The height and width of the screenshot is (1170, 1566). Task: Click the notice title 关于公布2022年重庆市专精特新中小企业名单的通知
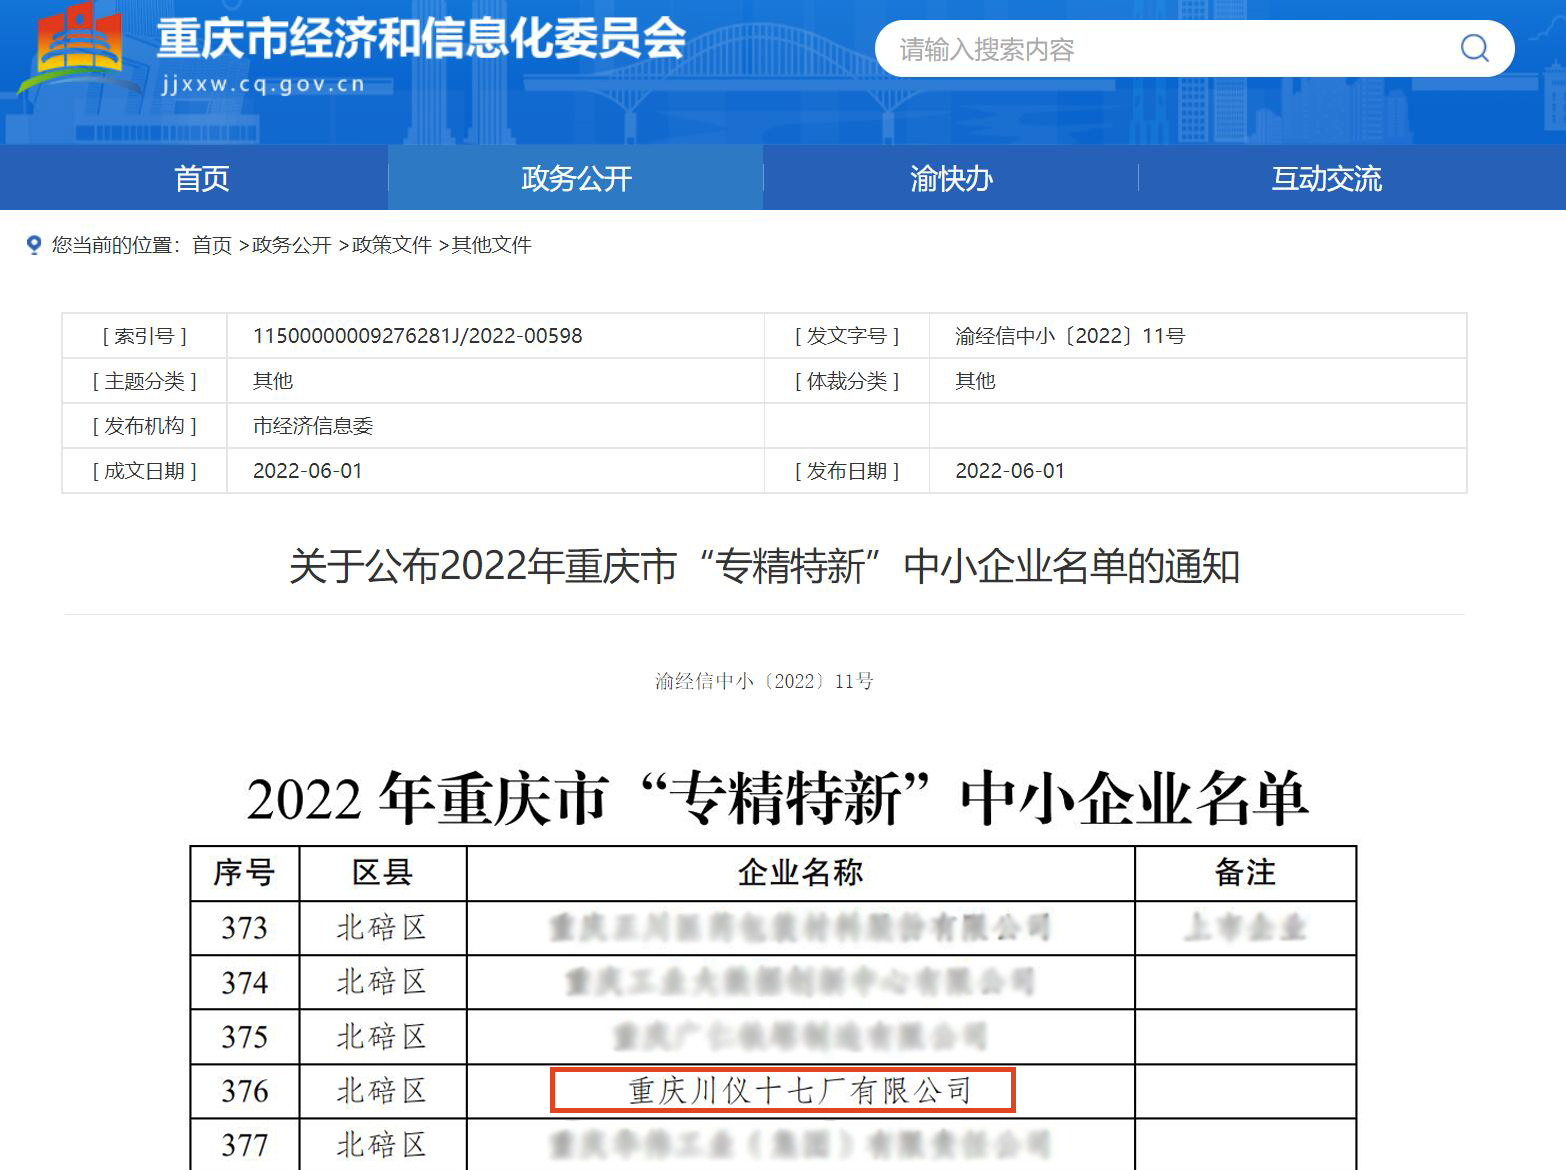point(764,566)
